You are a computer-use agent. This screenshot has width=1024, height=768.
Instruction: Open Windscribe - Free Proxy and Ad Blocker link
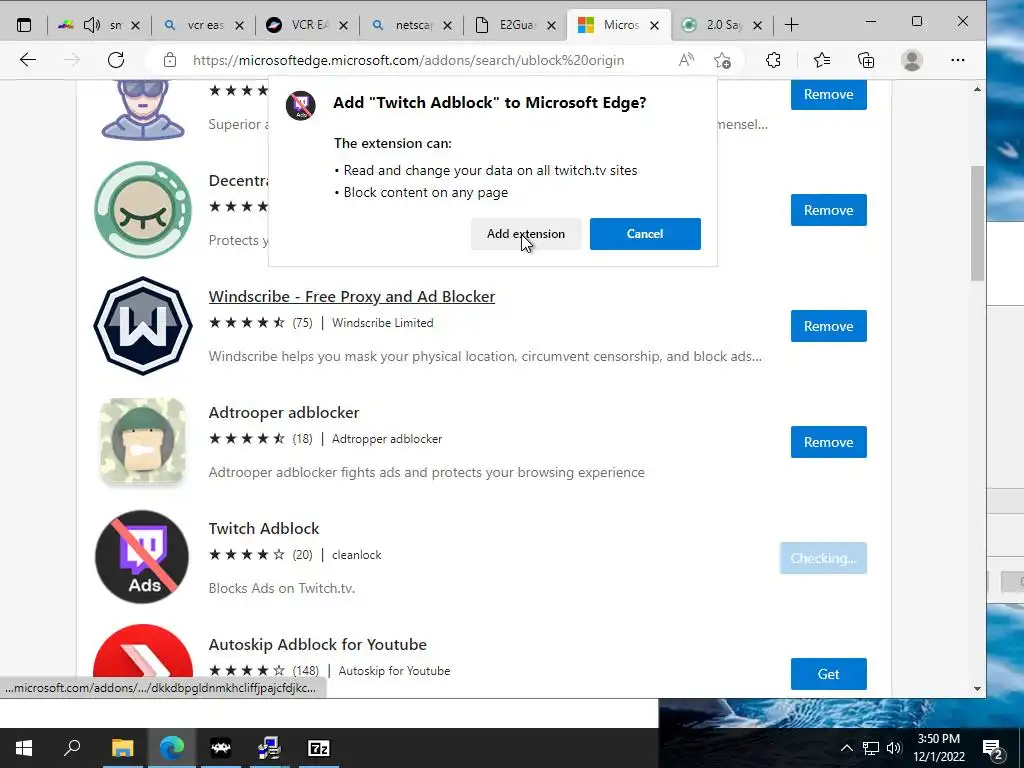click(351, 296)
